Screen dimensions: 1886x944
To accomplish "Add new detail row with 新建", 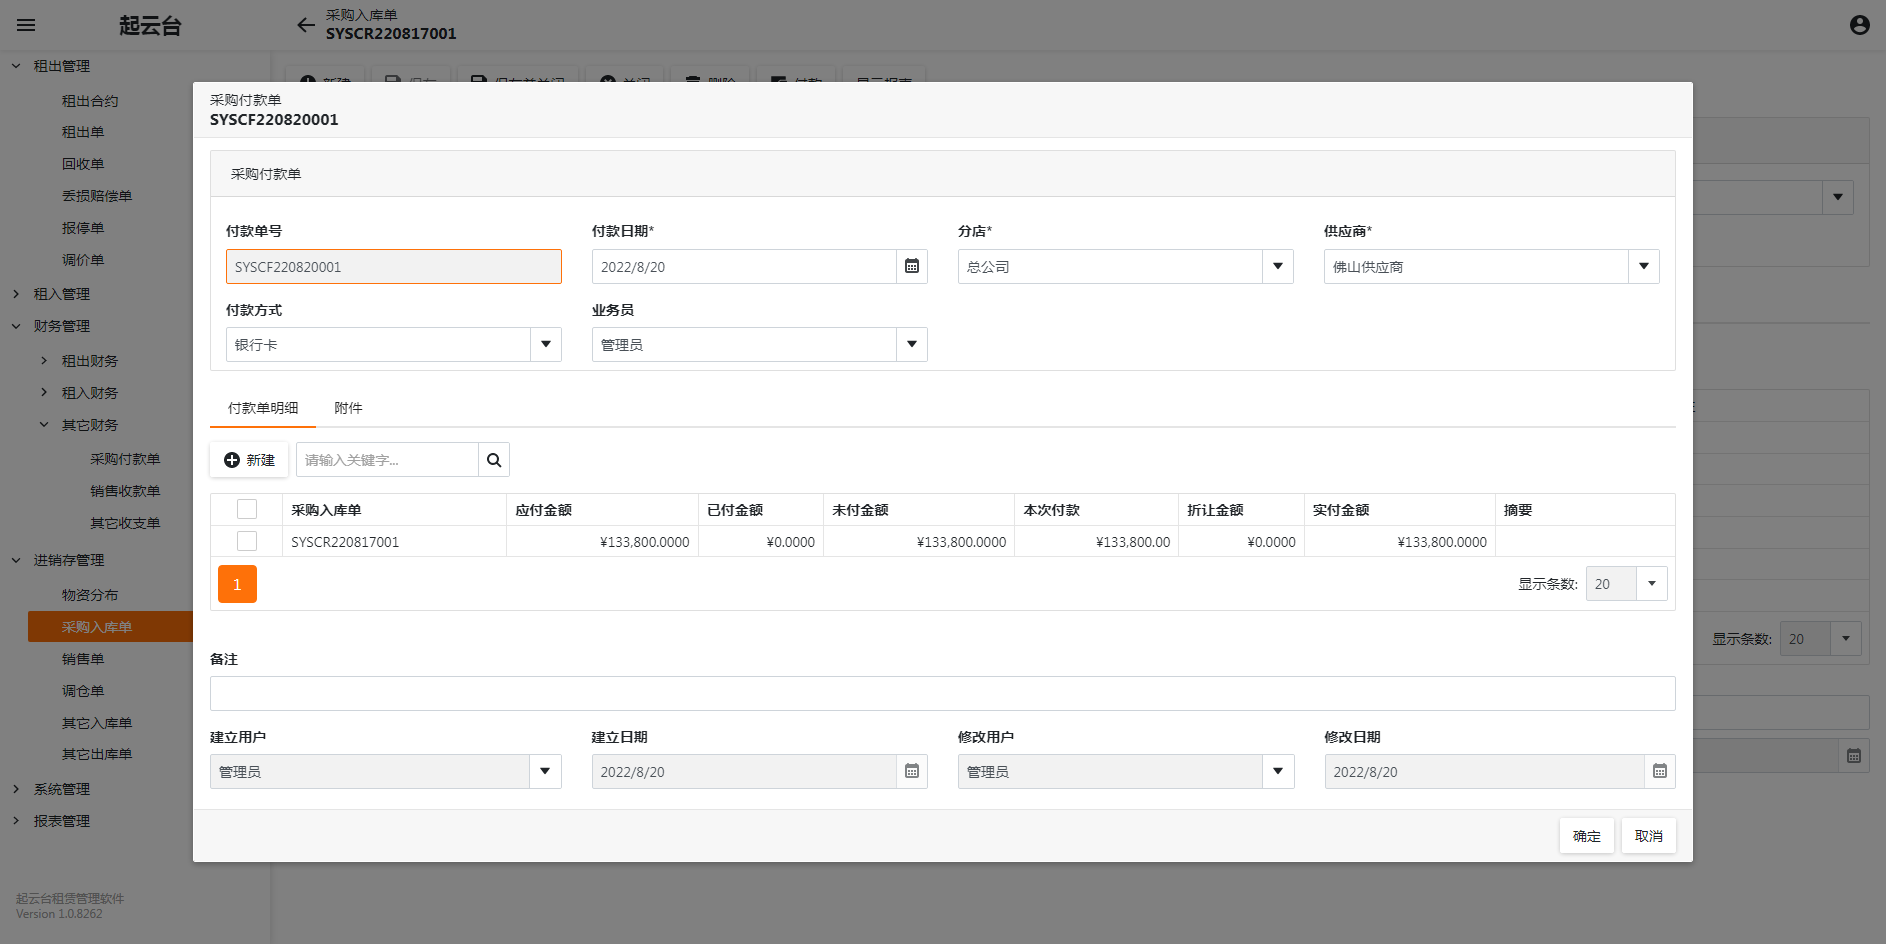I will click(x=250, y=460).
